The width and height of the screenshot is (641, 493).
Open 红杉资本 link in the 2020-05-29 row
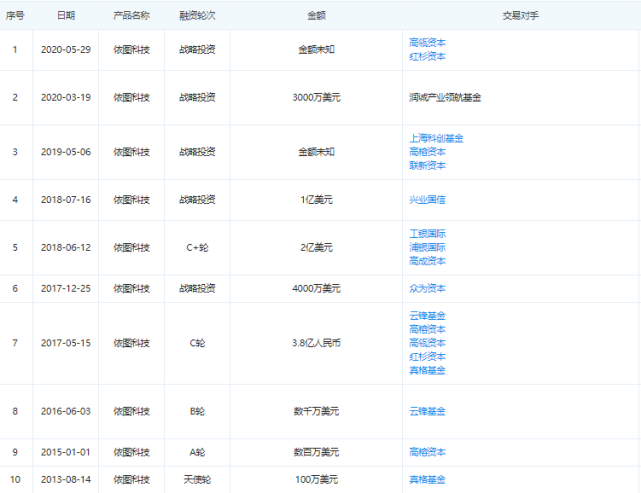427,56
